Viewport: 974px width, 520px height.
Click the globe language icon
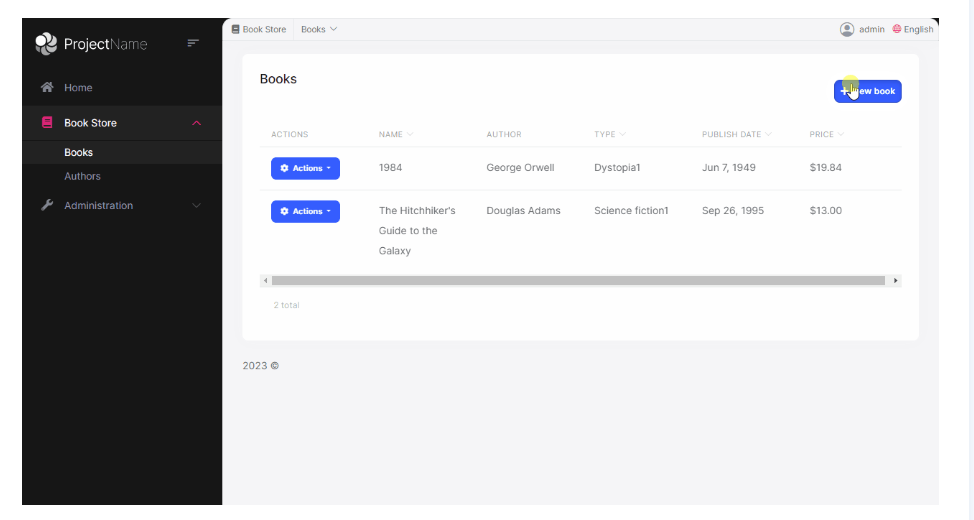point(897,29)
